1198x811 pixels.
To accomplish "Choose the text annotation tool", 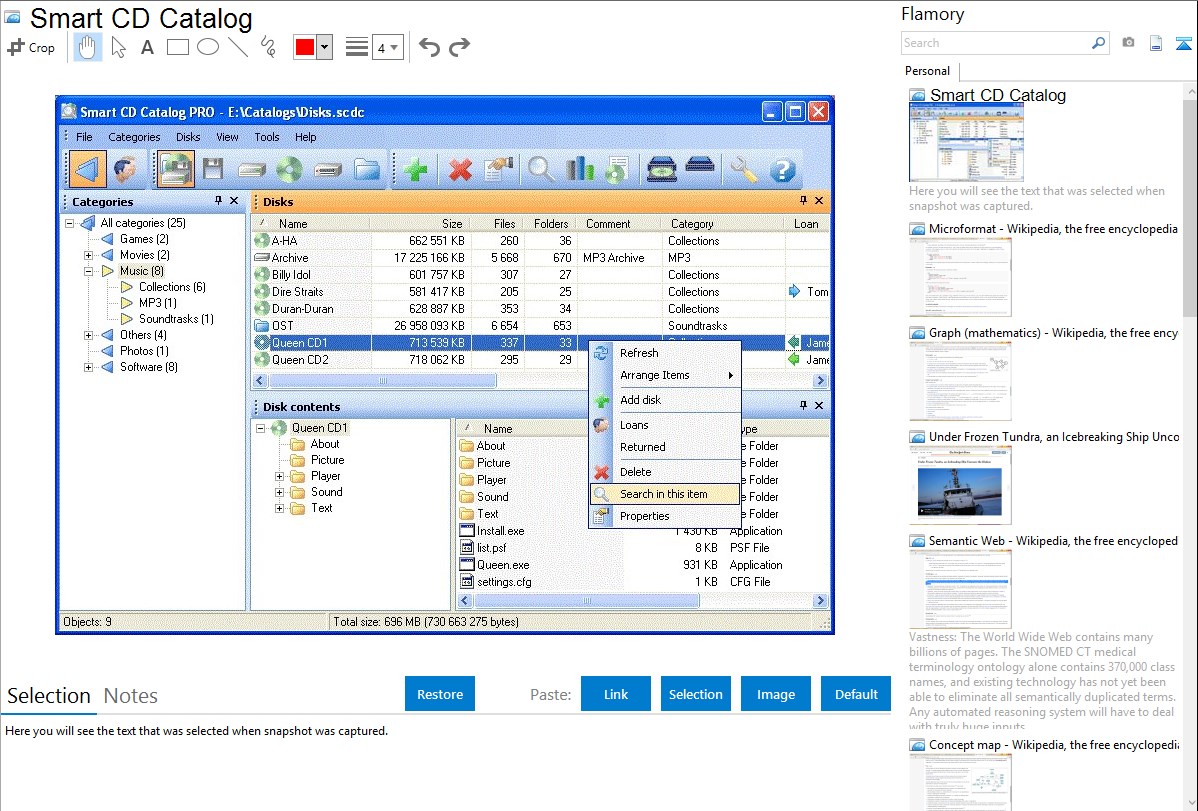I will pos(147,47).
